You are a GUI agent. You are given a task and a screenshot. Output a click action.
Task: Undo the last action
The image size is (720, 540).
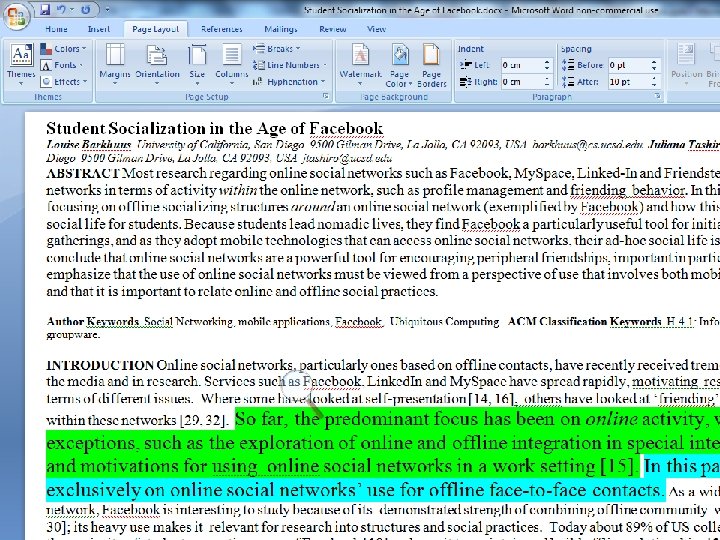pos(61,9)
